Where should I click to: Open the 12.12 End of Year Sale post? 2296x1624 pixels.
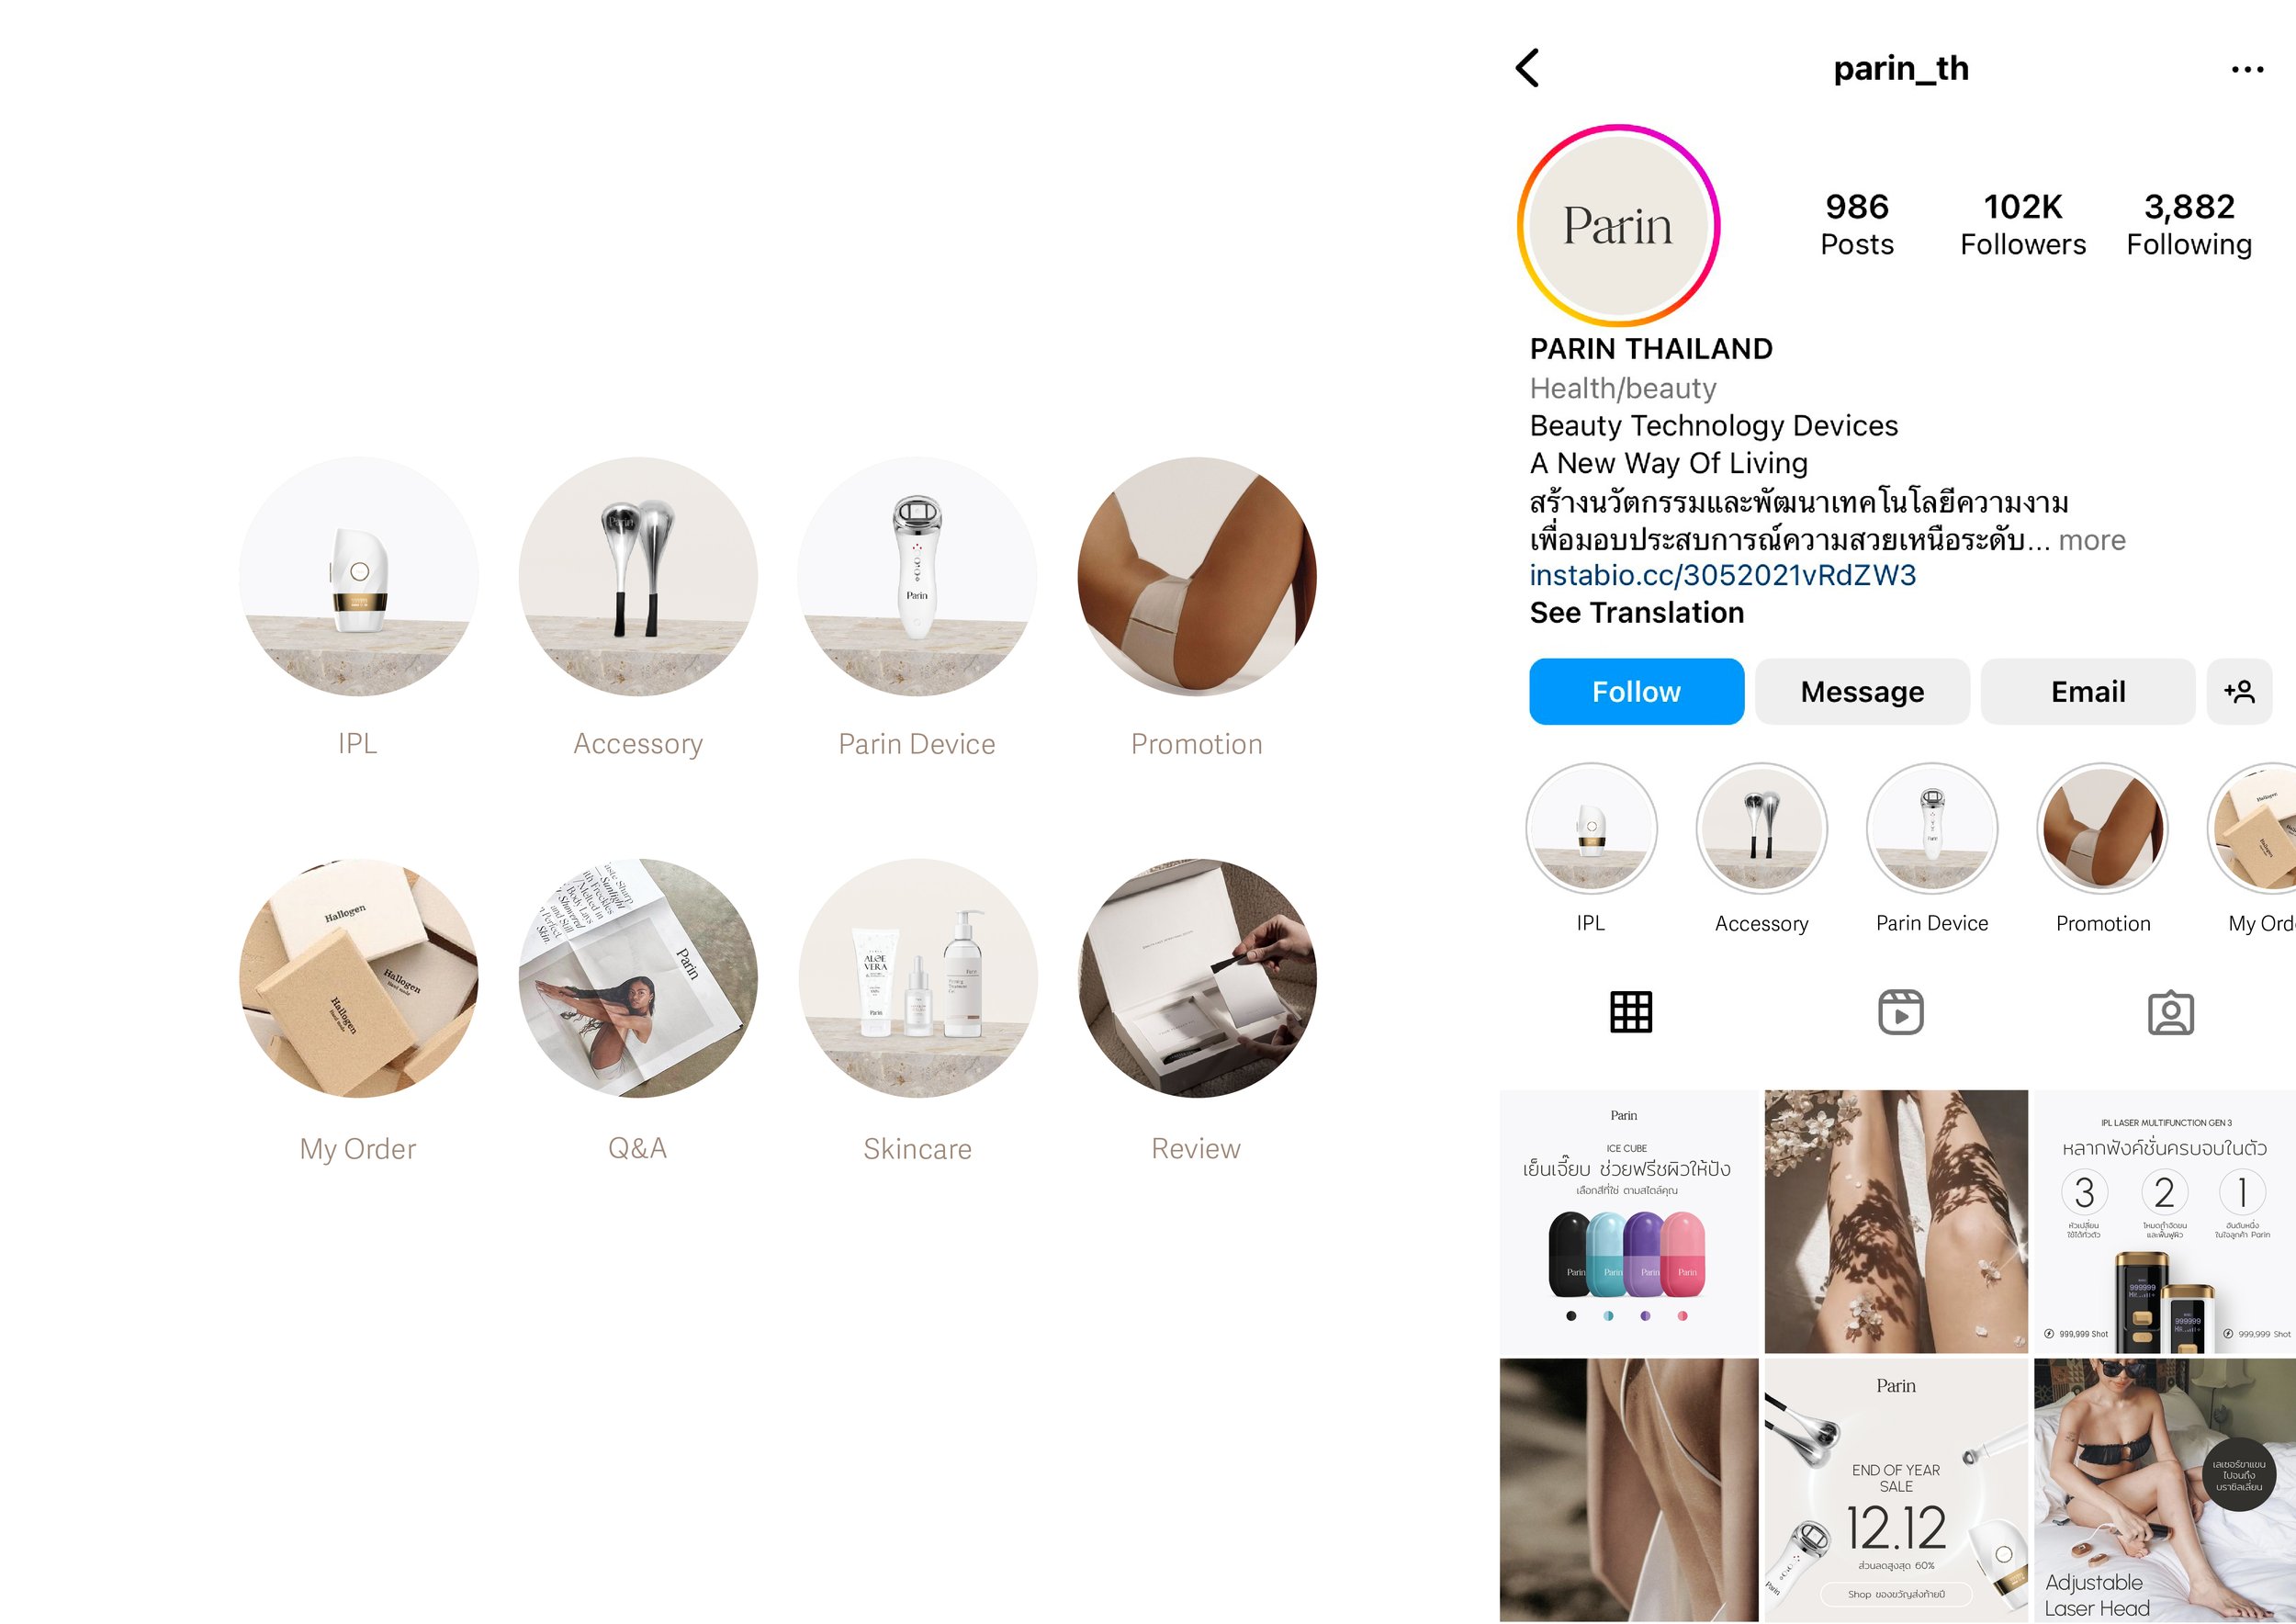1896,1490
